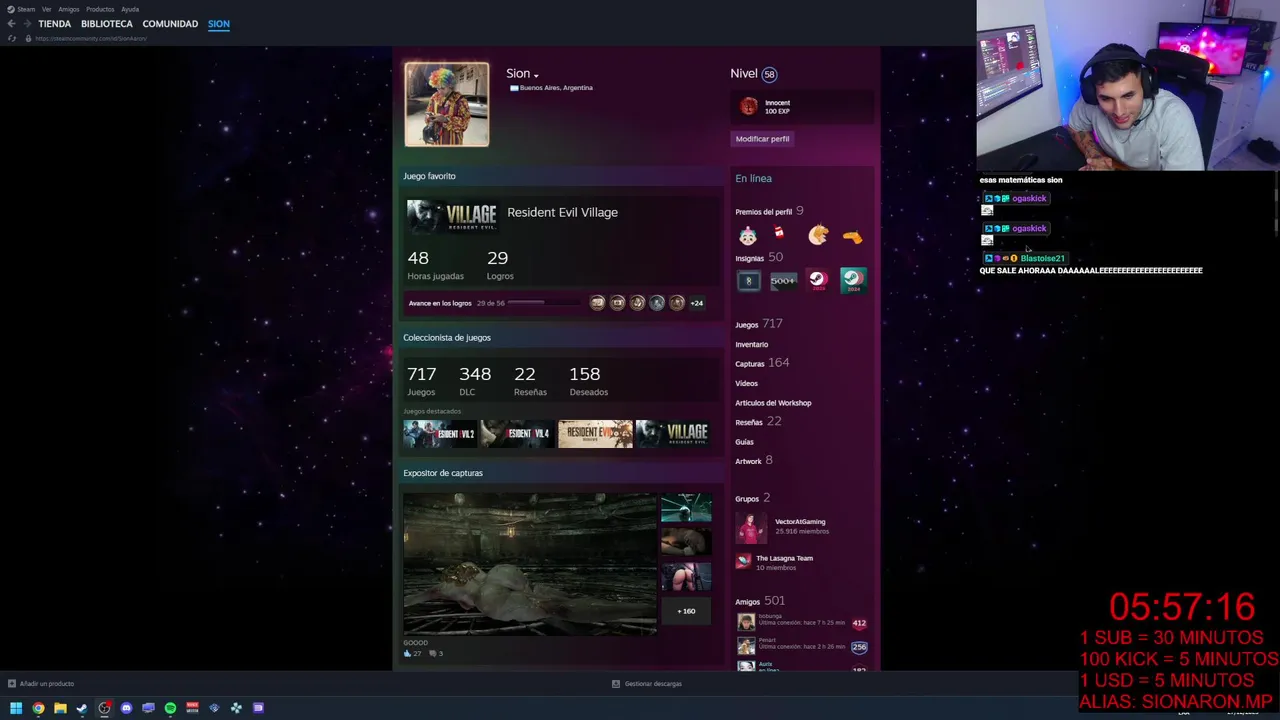This screenshot has height=720, width=1280.
Task: Click the golden unicorn profile award icon
Action: pos(818,235)
